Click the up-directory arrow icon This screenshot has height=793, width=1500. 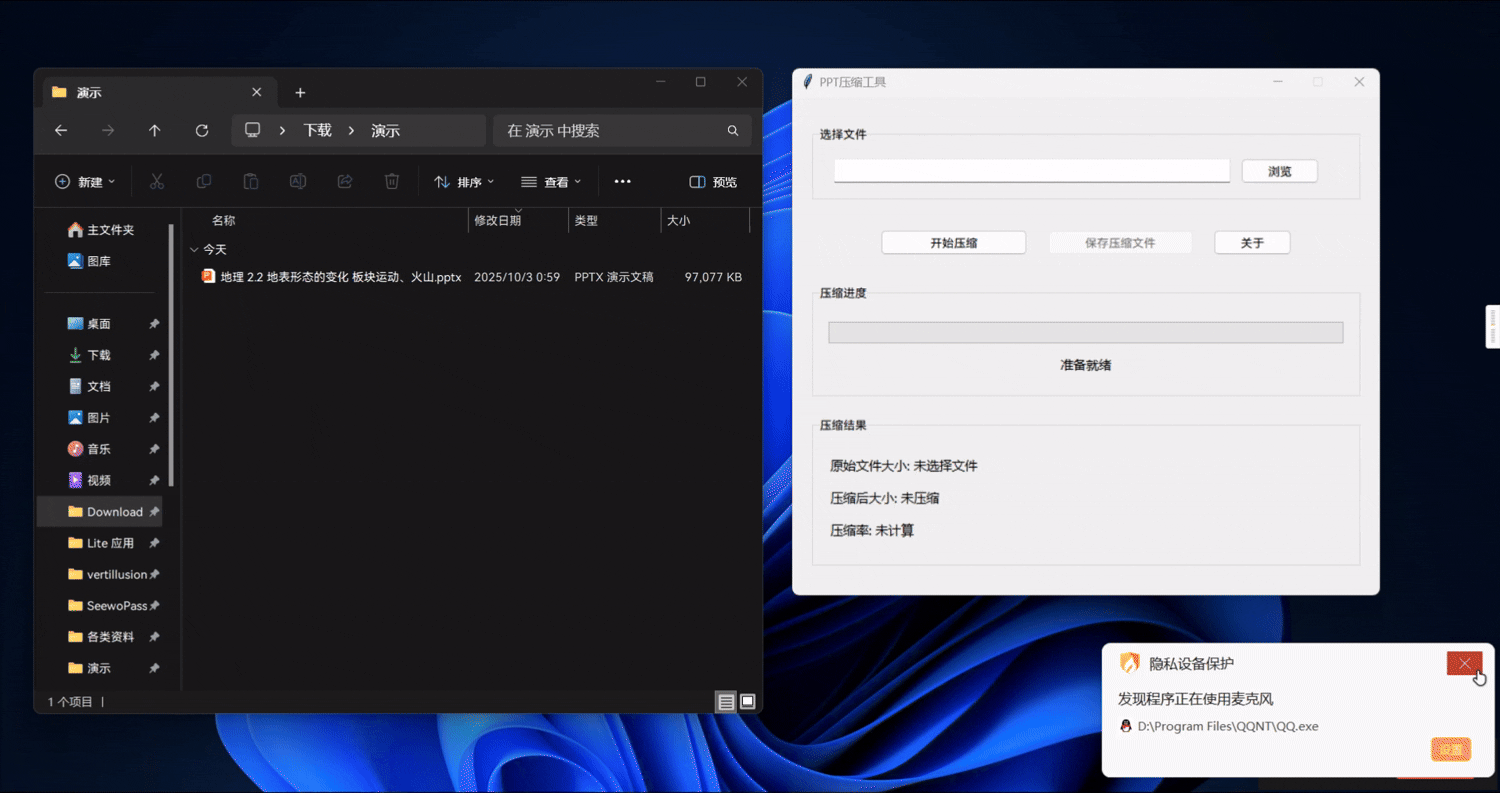click(x=154, y=131)
